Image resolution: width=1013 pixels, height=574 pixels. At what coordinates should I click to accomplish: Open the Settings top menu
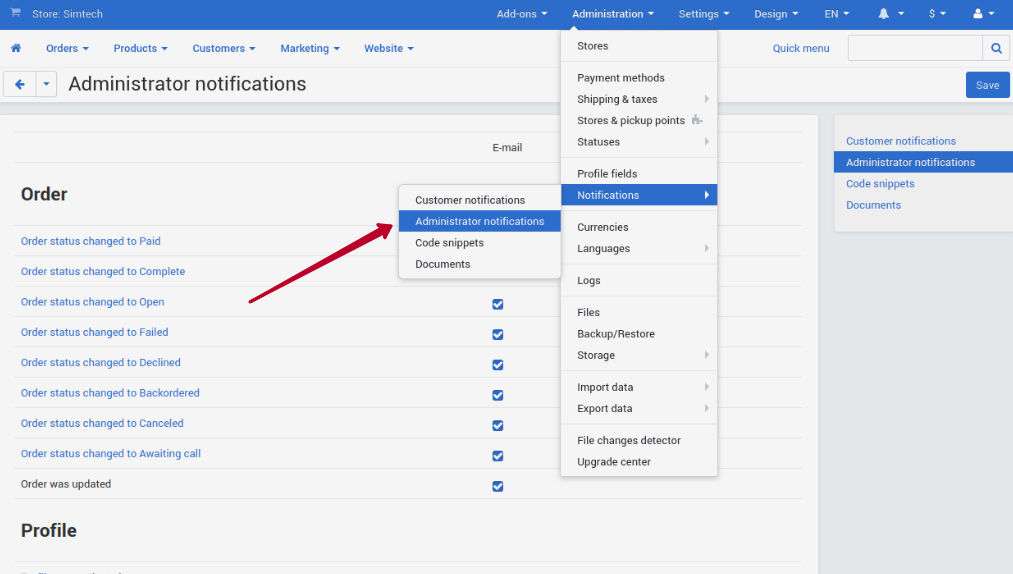[704, 14]
